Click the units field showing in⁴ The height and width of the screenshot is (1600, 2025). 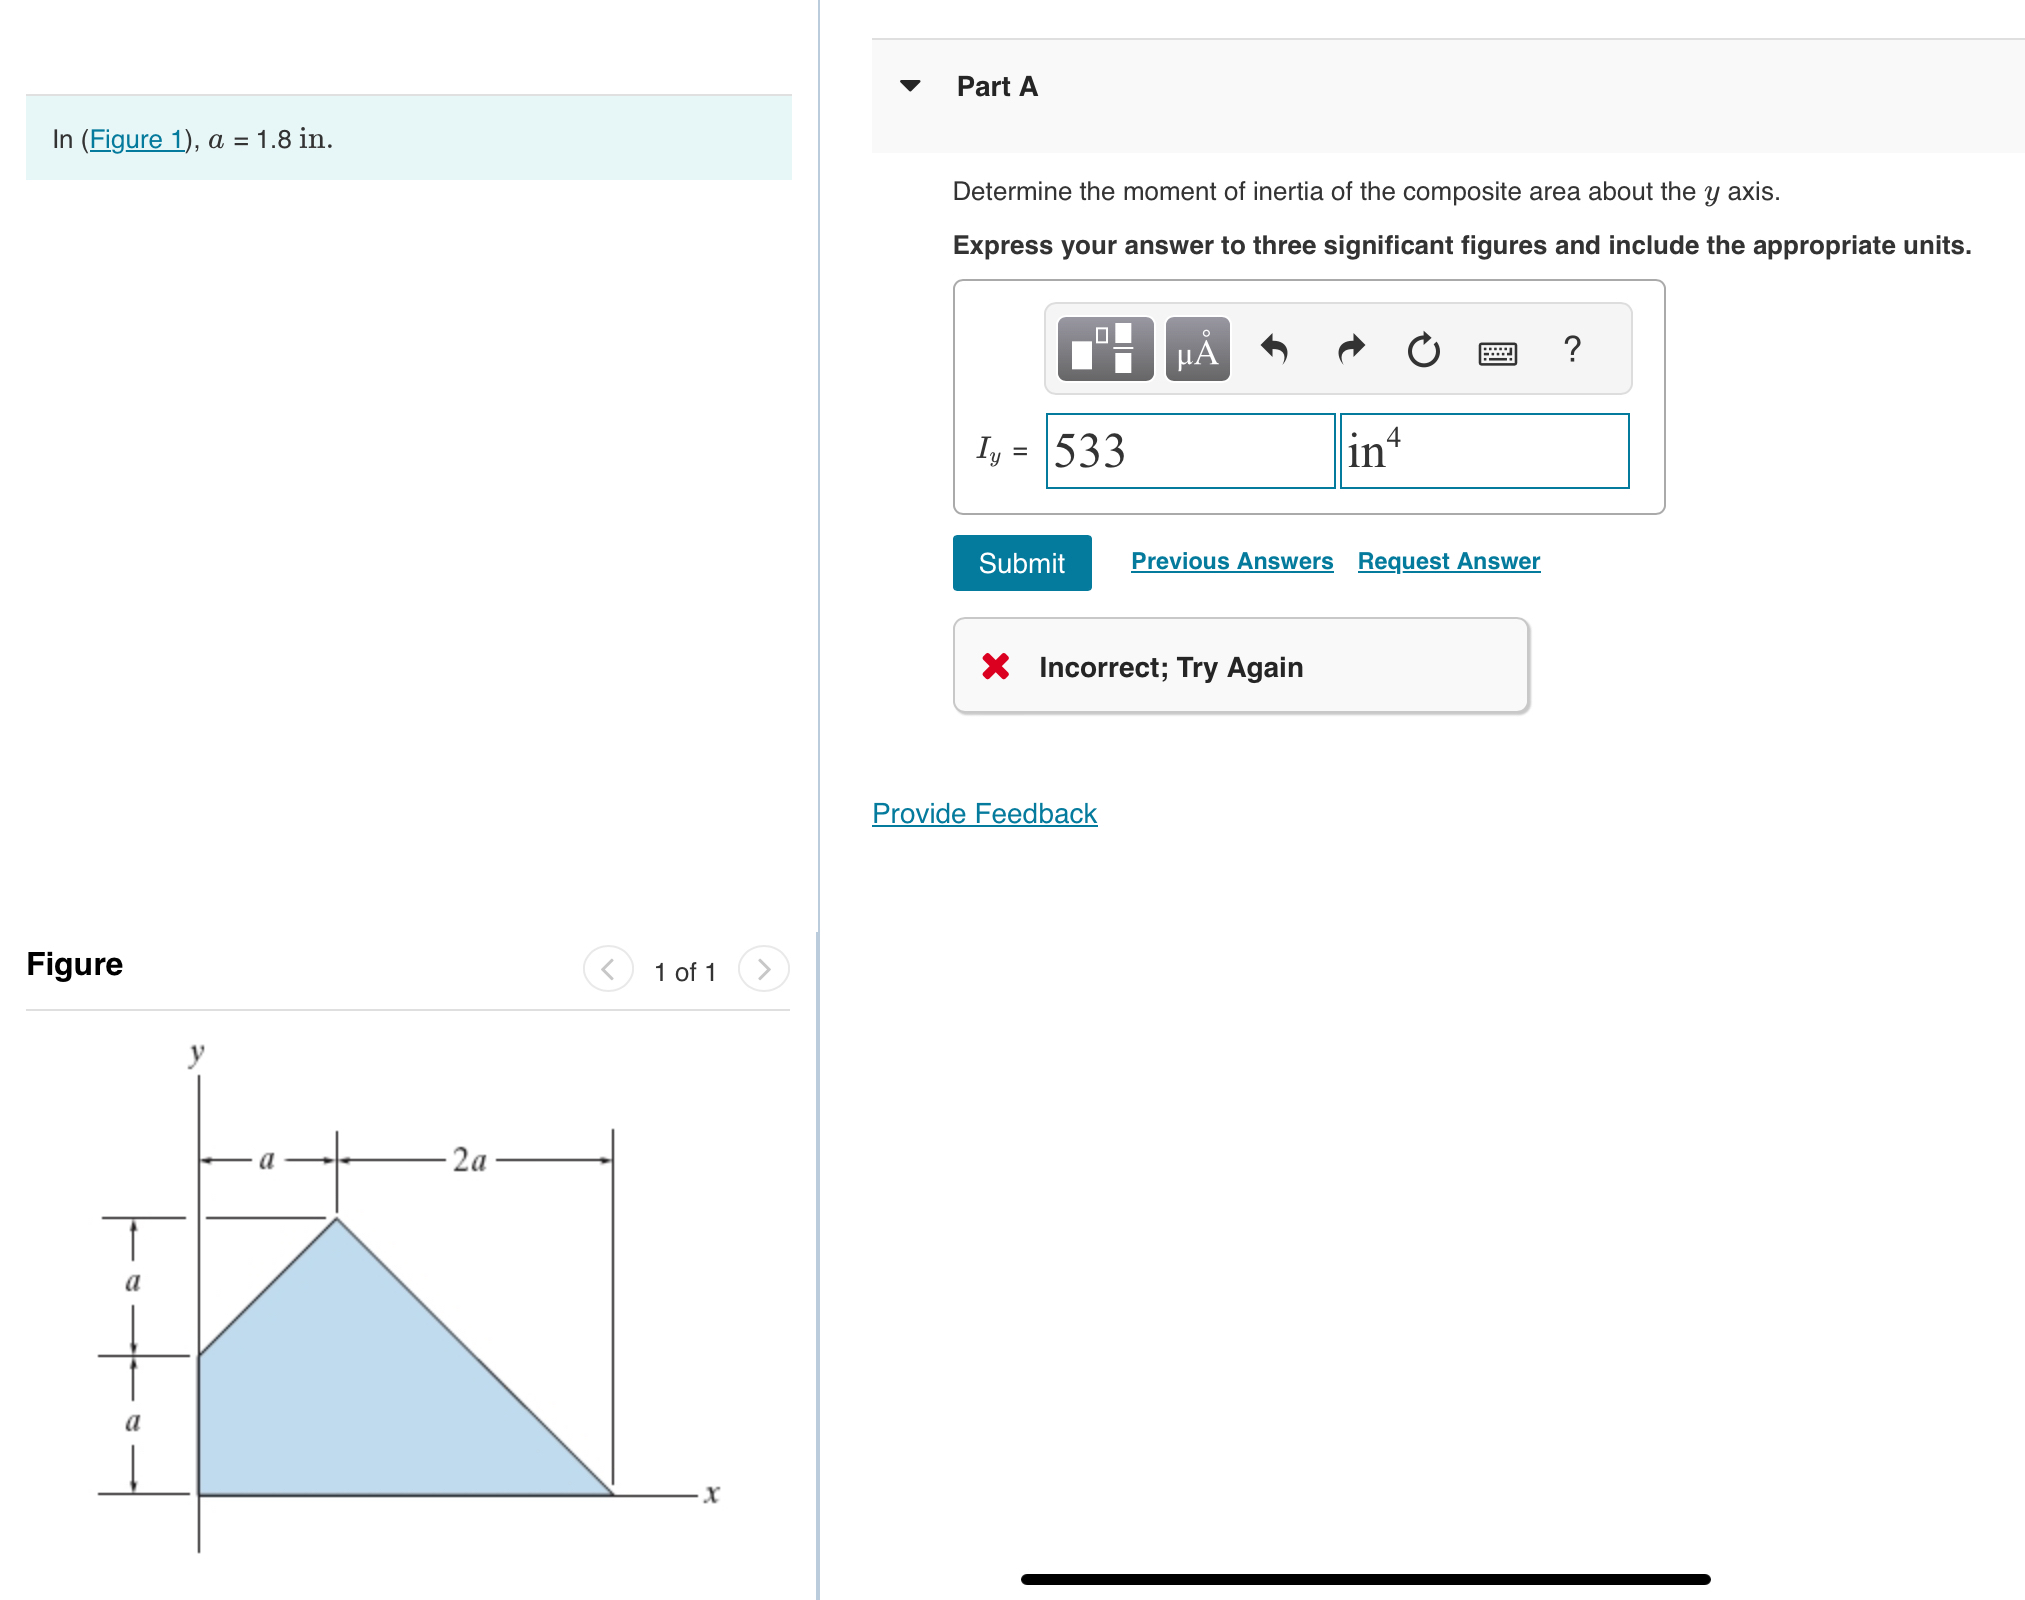pos(1483,452)
